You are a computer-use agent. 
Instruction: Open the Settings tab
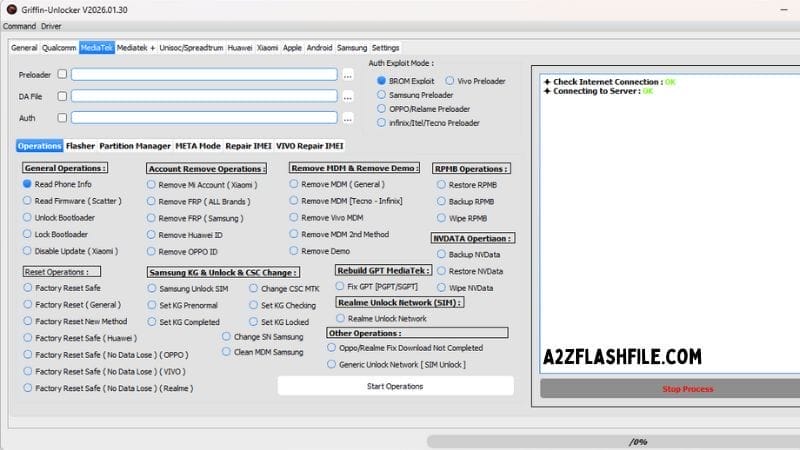point(385,47)
